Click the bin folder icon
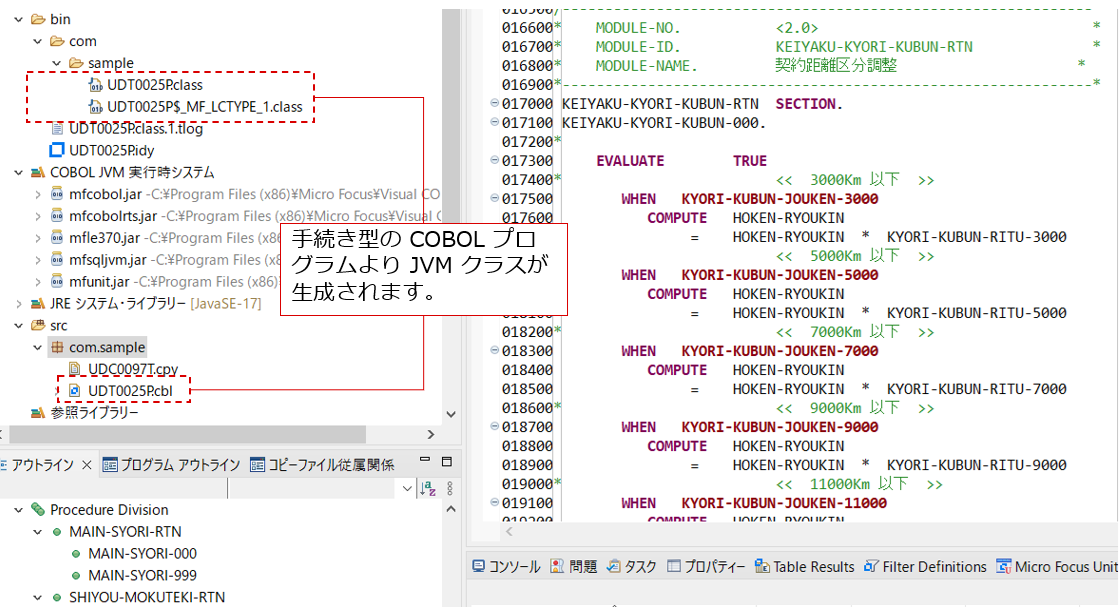Image resolution: width=1120 pixels, height=607 pixels. point(38,19)
